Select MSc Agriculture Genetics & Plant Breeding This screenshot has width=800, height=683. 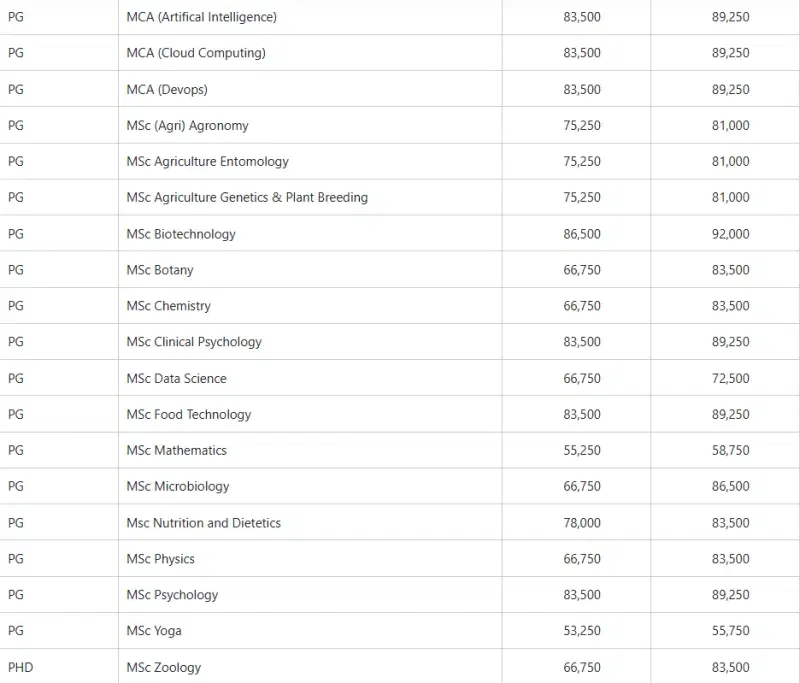pyautogui.click(x=247, y=198)
